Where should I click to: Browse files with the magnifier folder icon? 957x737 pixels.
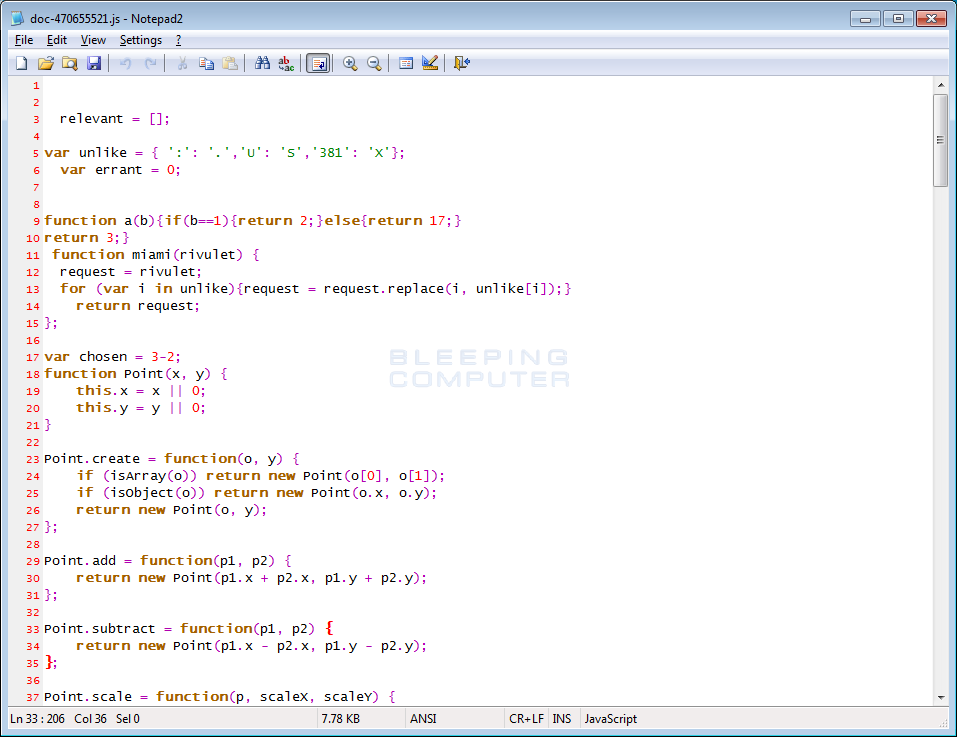click(70, 63)
